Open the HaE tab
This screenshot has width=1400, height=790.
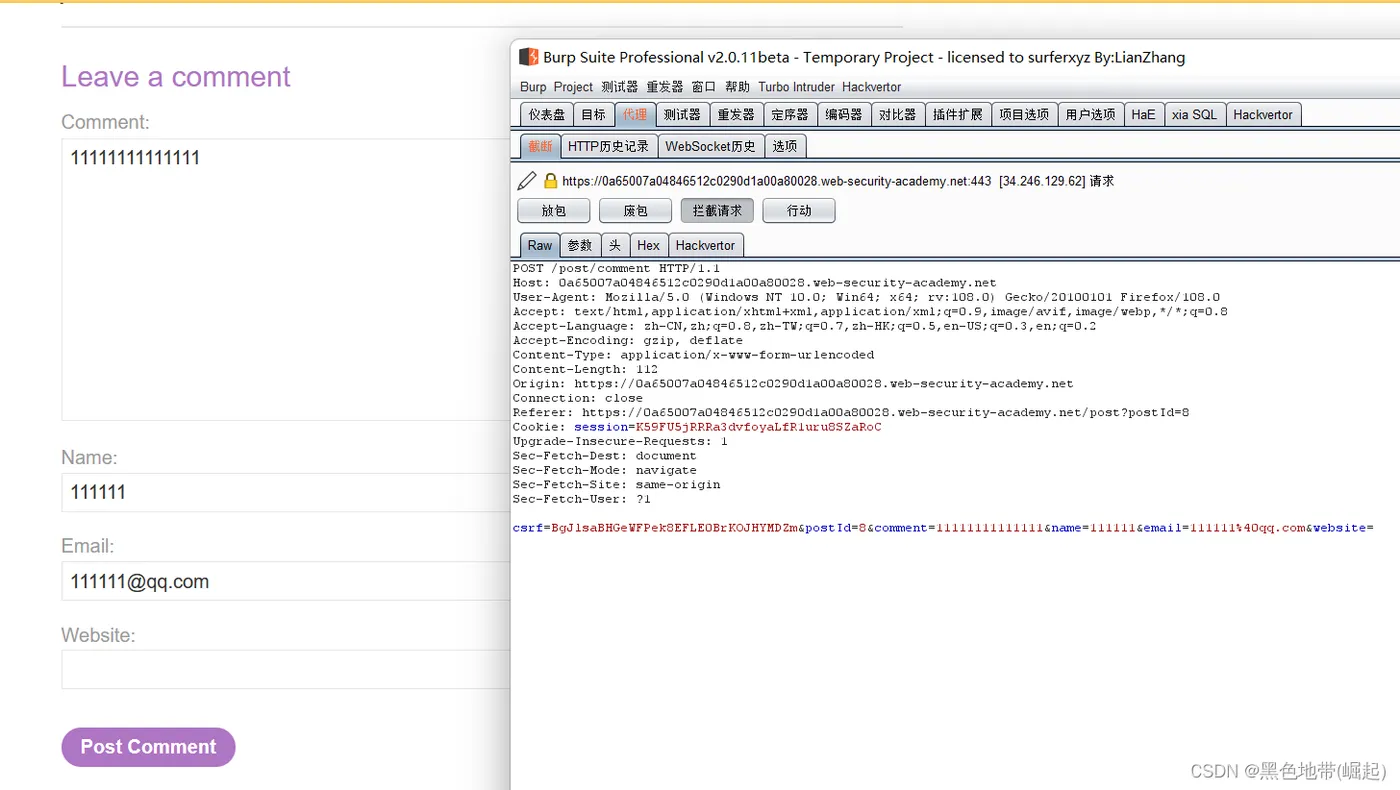pyautogui.click(x=1143, y=115)
